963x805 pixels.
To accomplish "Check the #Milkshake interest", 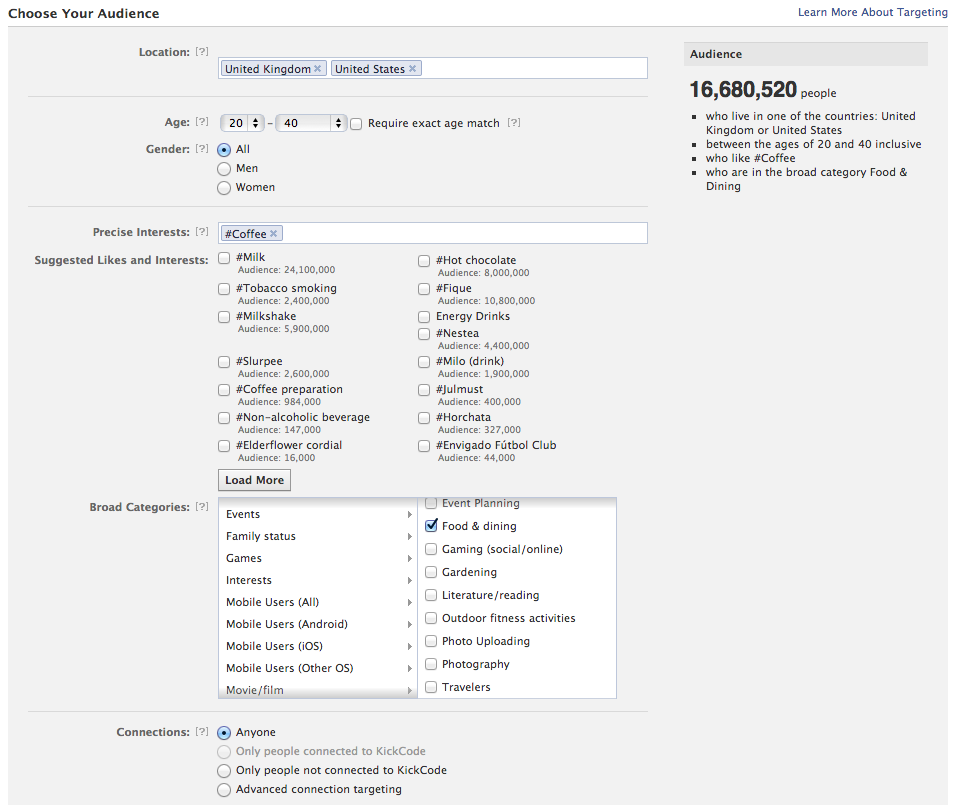I will click(x=224, y=317).
